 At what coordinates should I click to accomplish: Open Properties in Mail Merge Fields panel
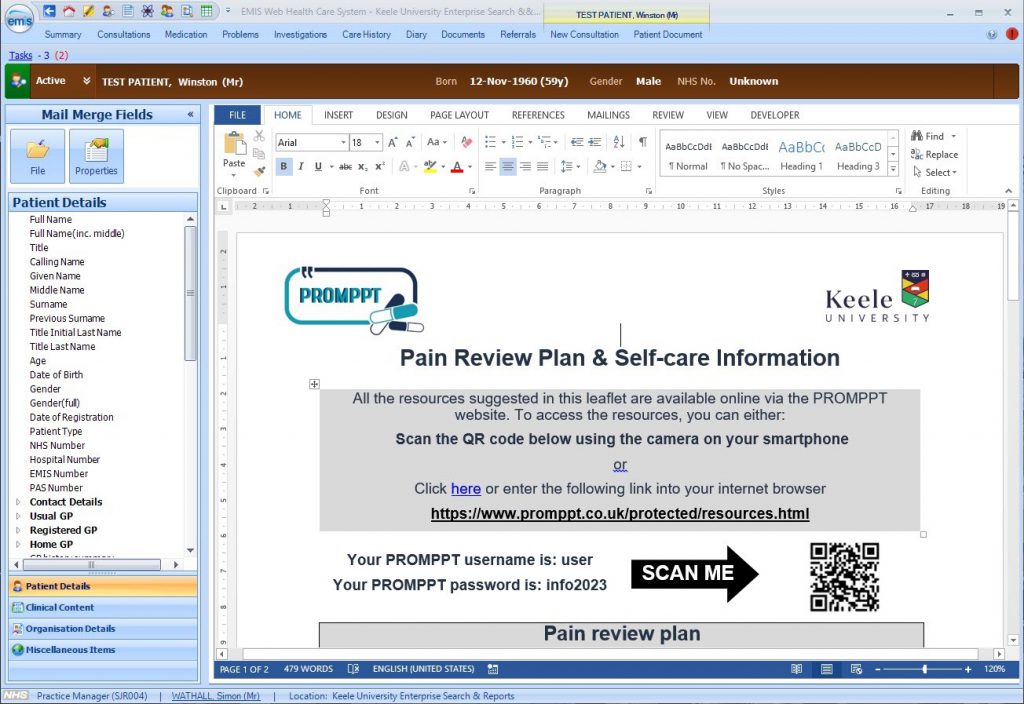pos(96,156)
